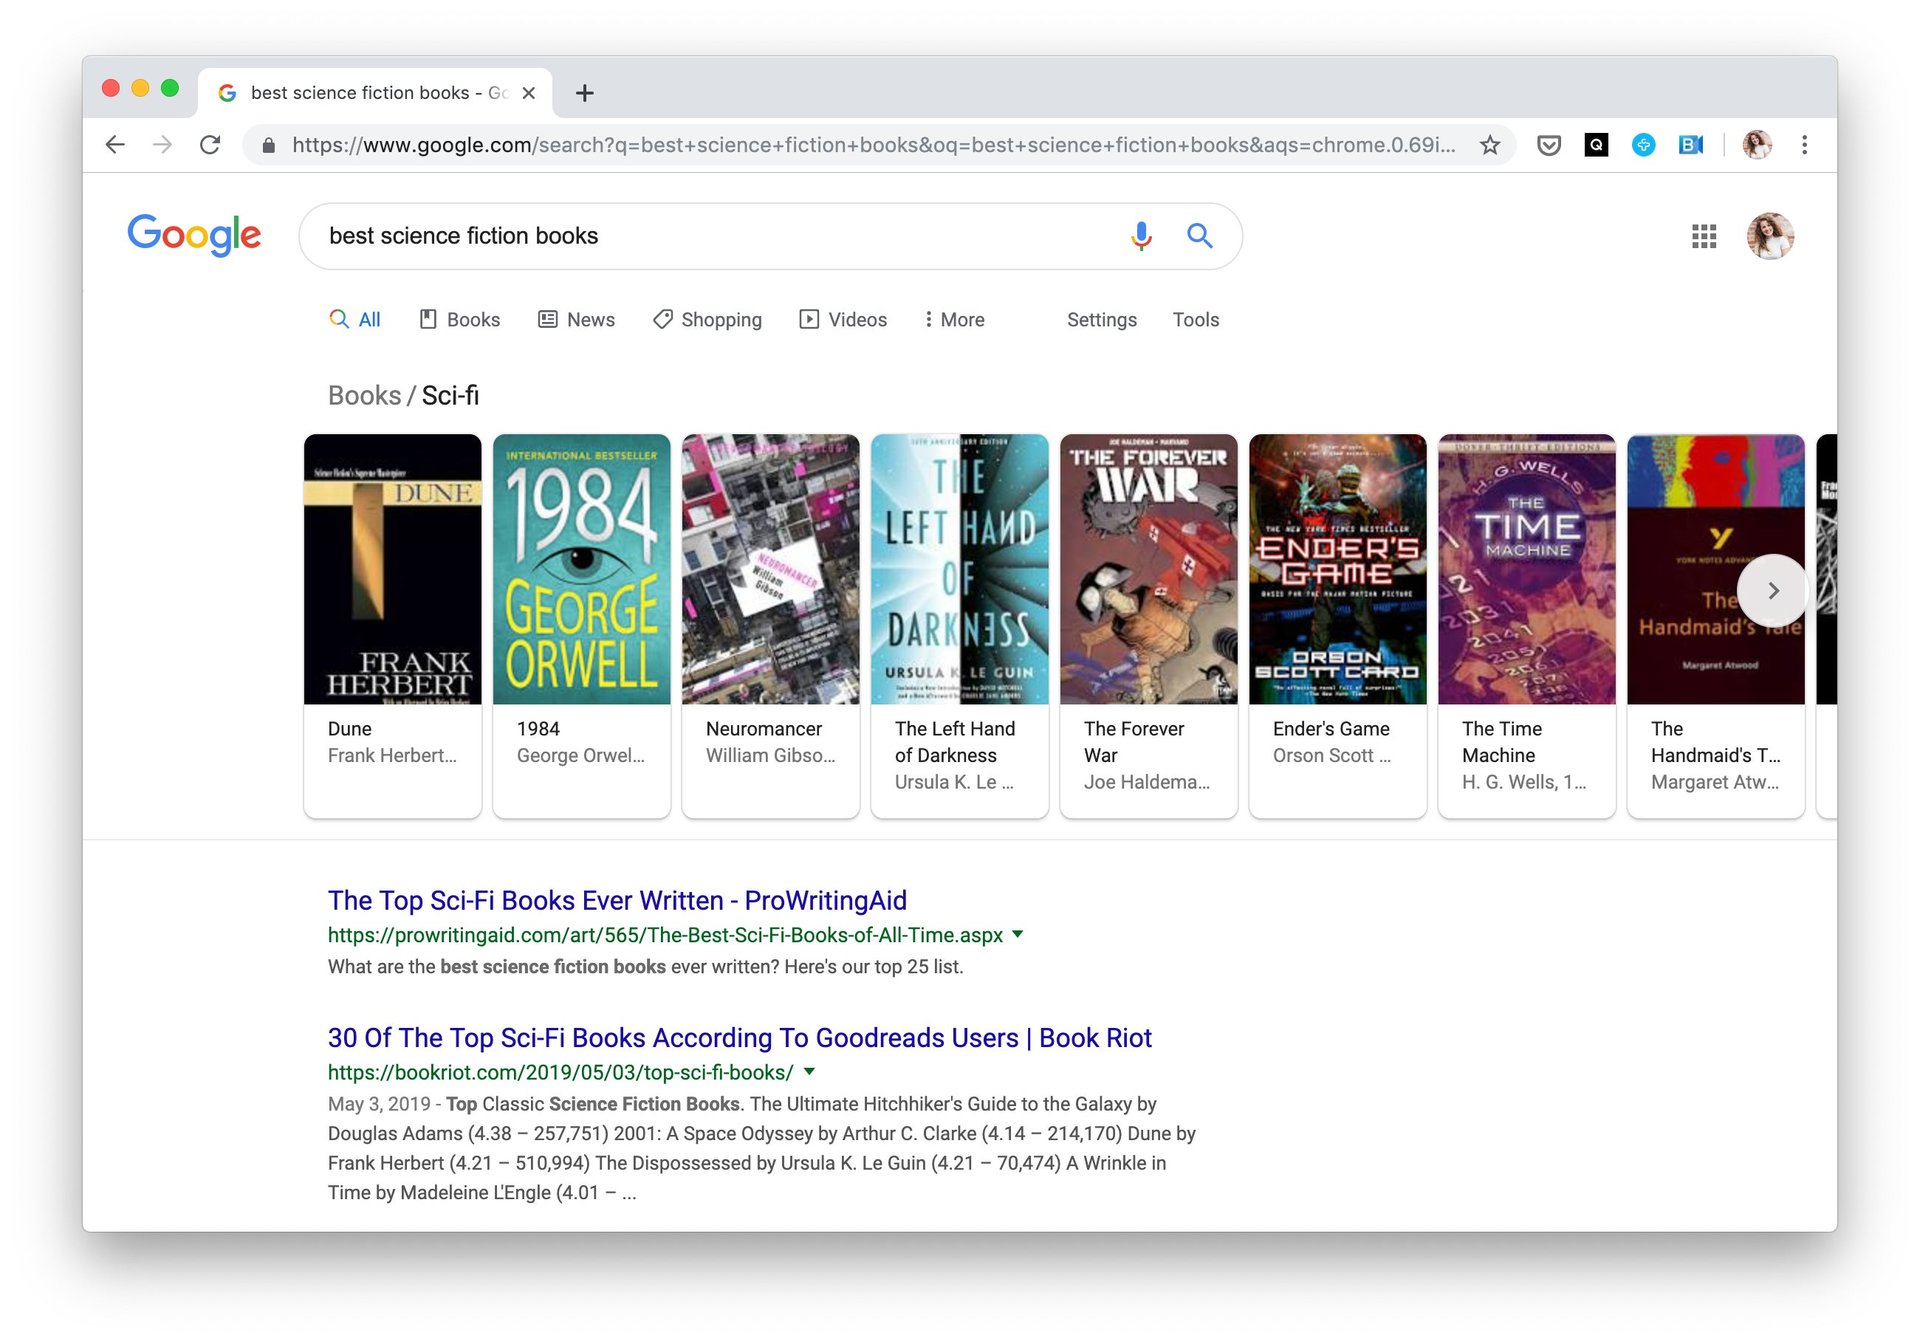The width and height of the screenshot is (1920, 1341).
Task: Click 'H. G. Wells, 1...' author text
Action: [x=1524, y=782]
